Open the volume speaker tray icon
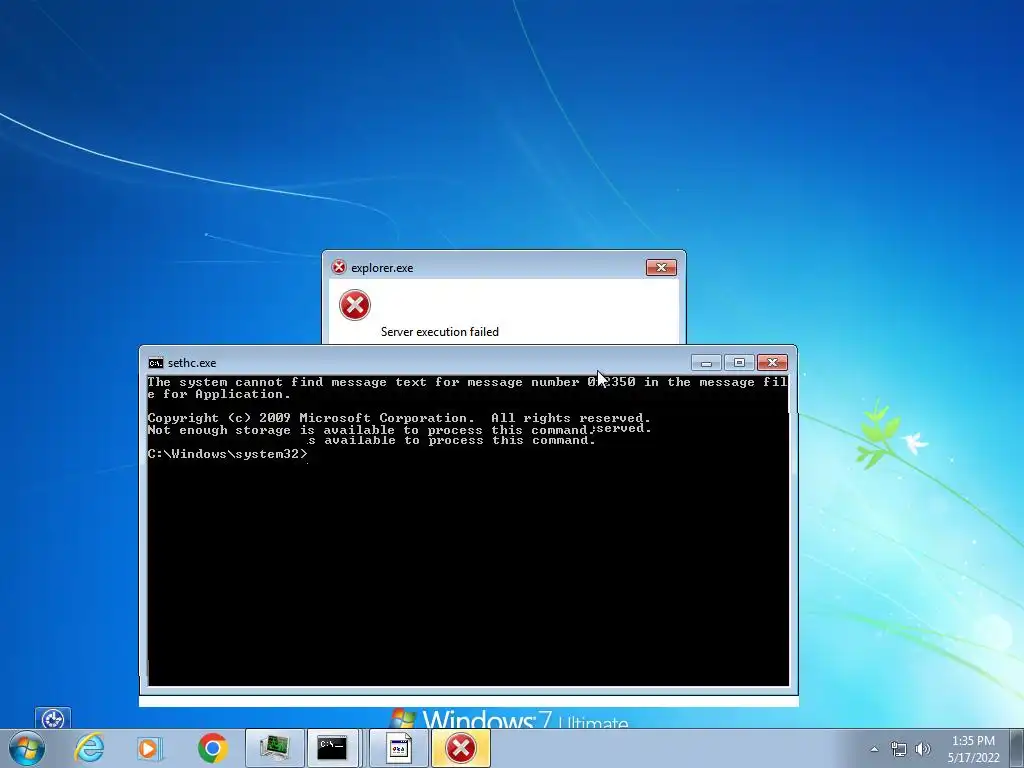The width and height of the screenshot is (1024, 768). coord(922,749)
